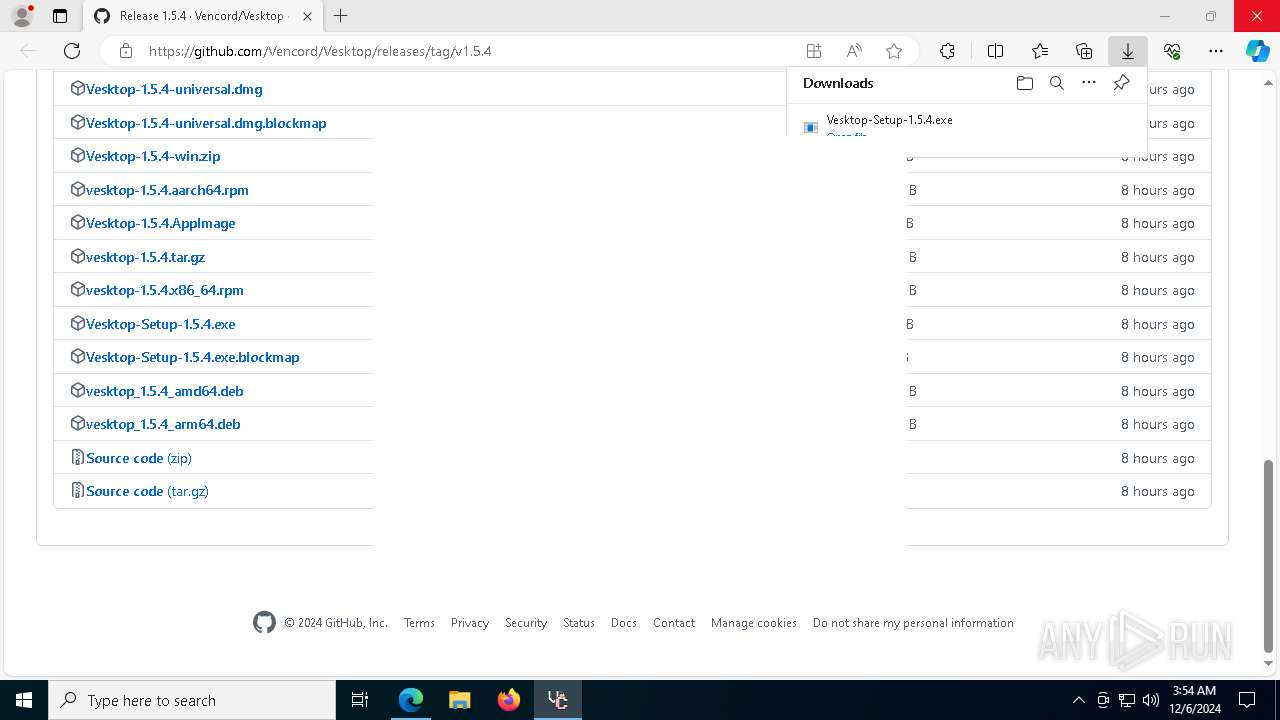Open the Privacy footer link

click(x=470, y=622)
